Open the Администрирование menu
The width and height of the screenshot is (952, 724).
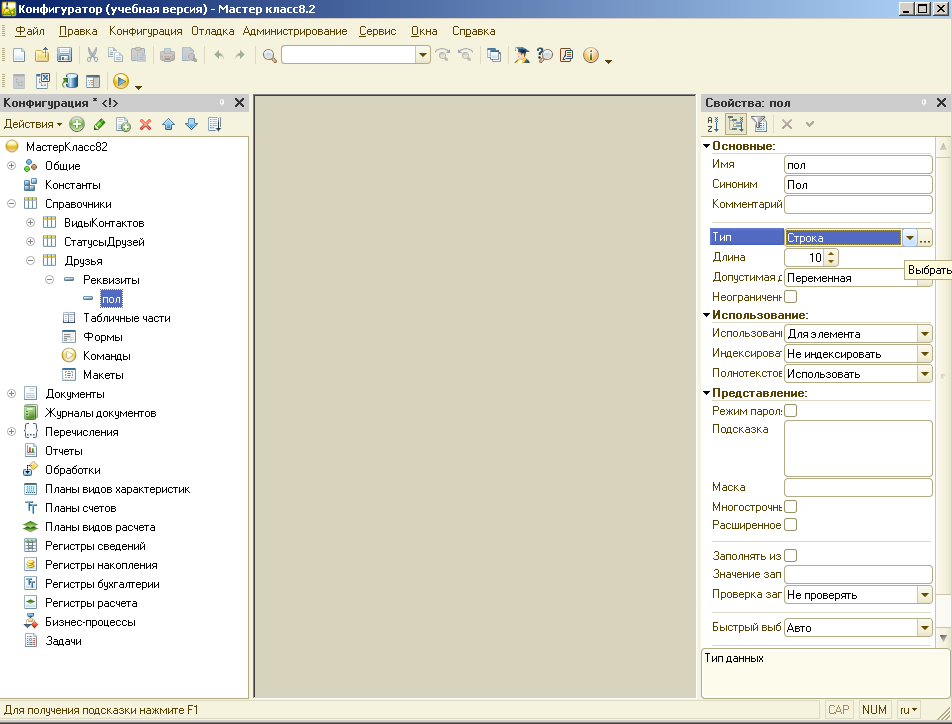point(295,31)
